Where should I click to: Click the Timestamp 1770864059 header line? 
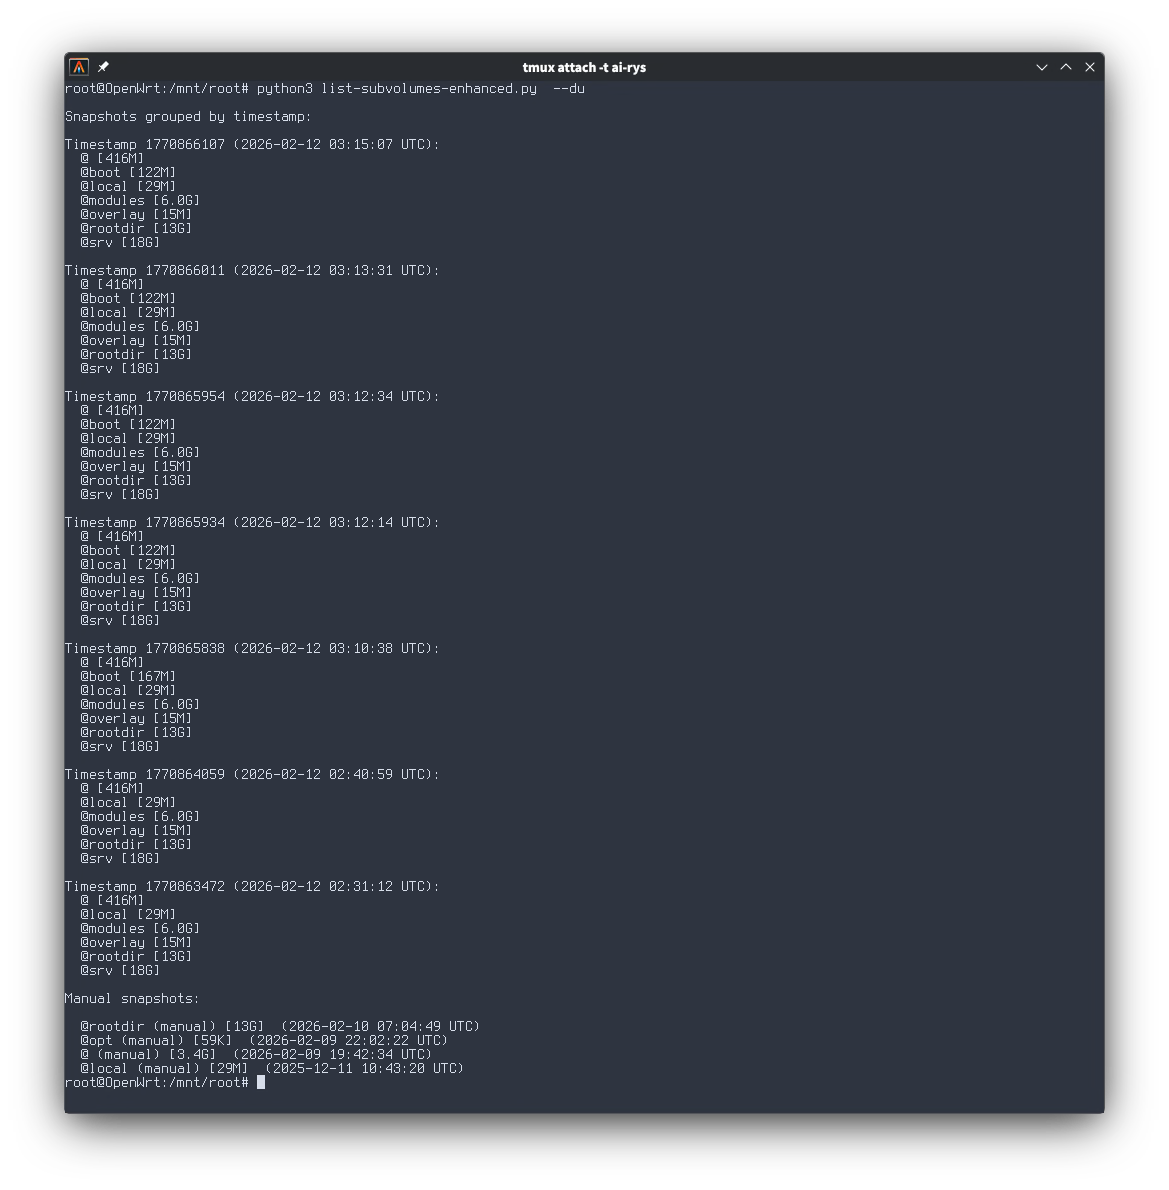(x=252, y=775)
